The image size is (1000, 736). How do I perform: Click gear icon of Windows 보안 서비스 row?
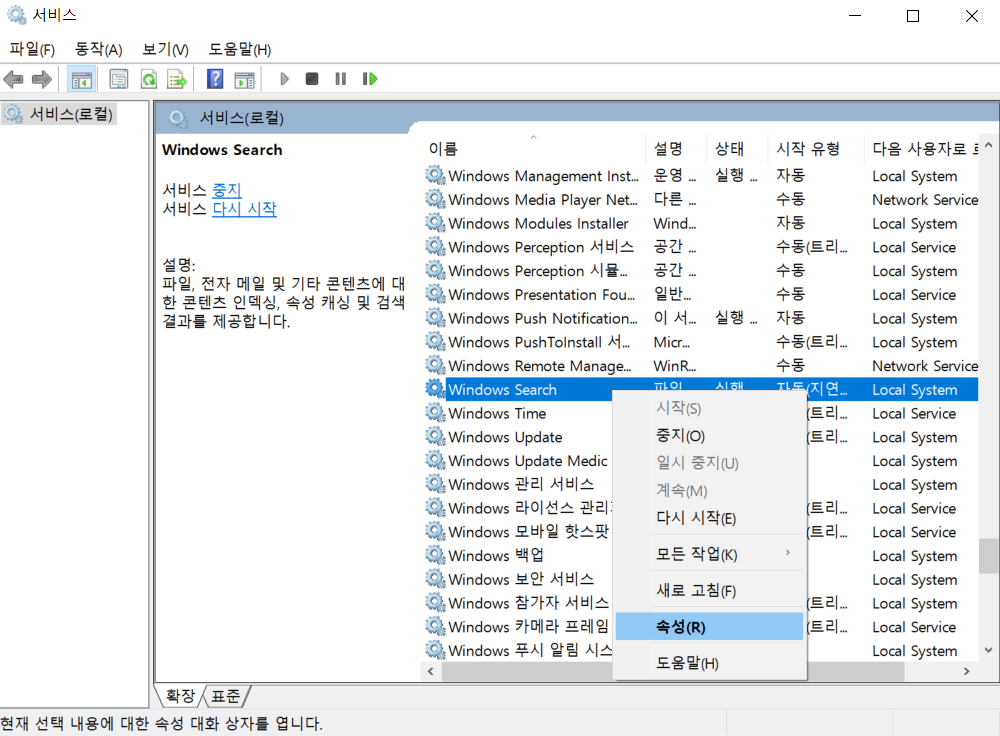click(x=436, y=578)
